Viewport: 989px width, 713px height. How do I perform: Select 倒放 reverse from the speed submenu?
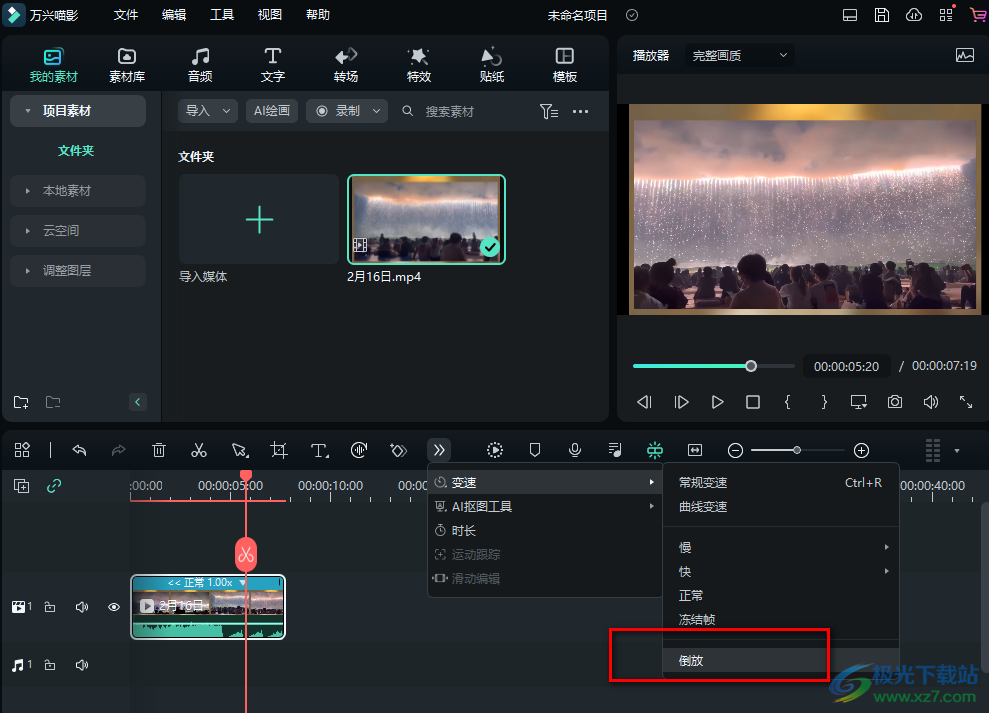point(691,661)
